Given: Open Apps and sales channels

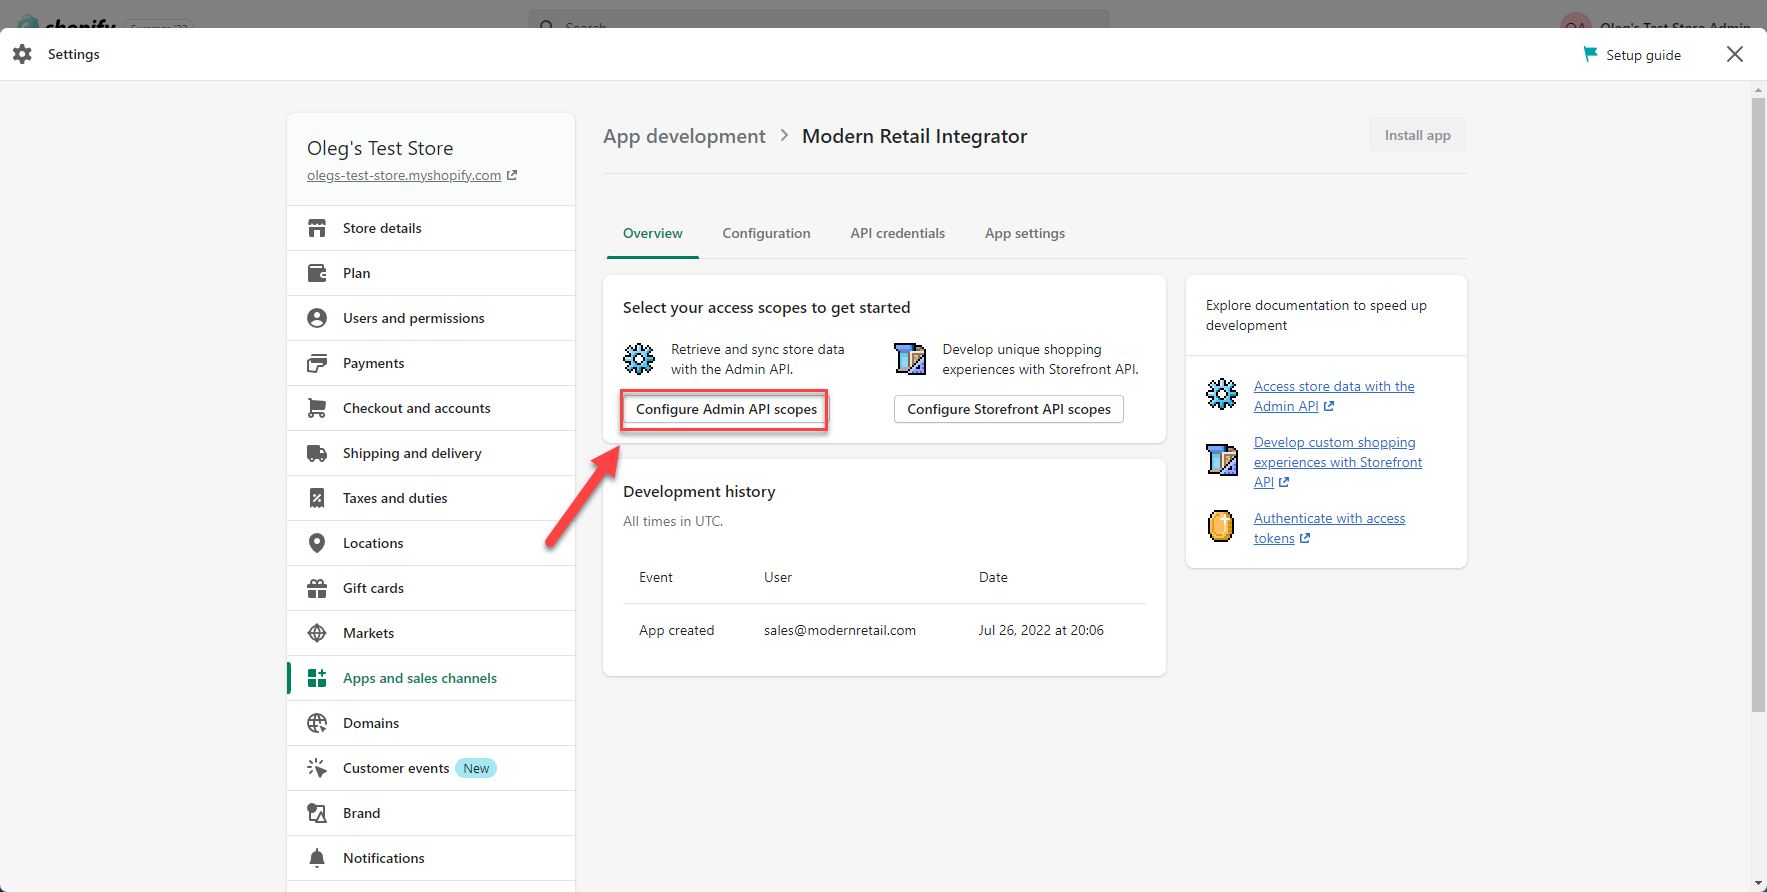Looking at the screenshot, I should [x=431, y=678].
